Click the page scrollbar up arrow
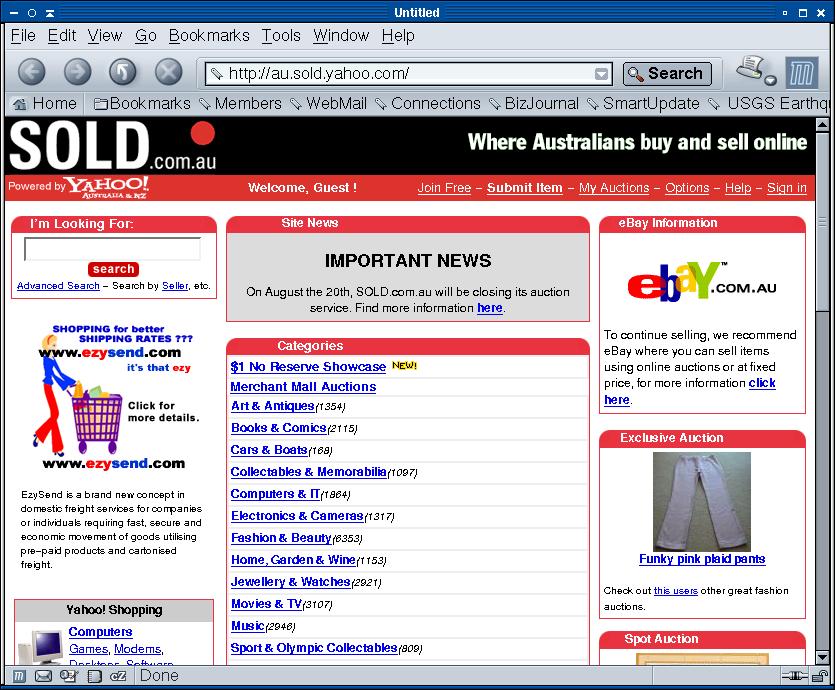This screenshot has width=835, height=690. click(823, 126)
